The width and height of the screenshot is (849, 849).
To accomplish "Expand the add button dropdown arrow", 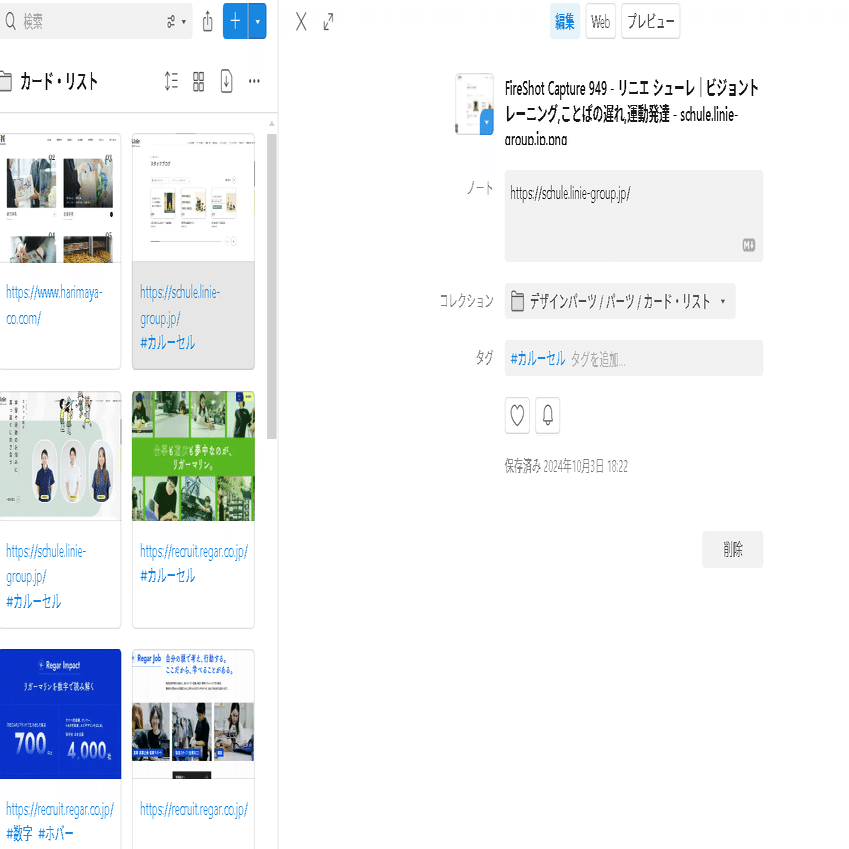I will 258,21.
